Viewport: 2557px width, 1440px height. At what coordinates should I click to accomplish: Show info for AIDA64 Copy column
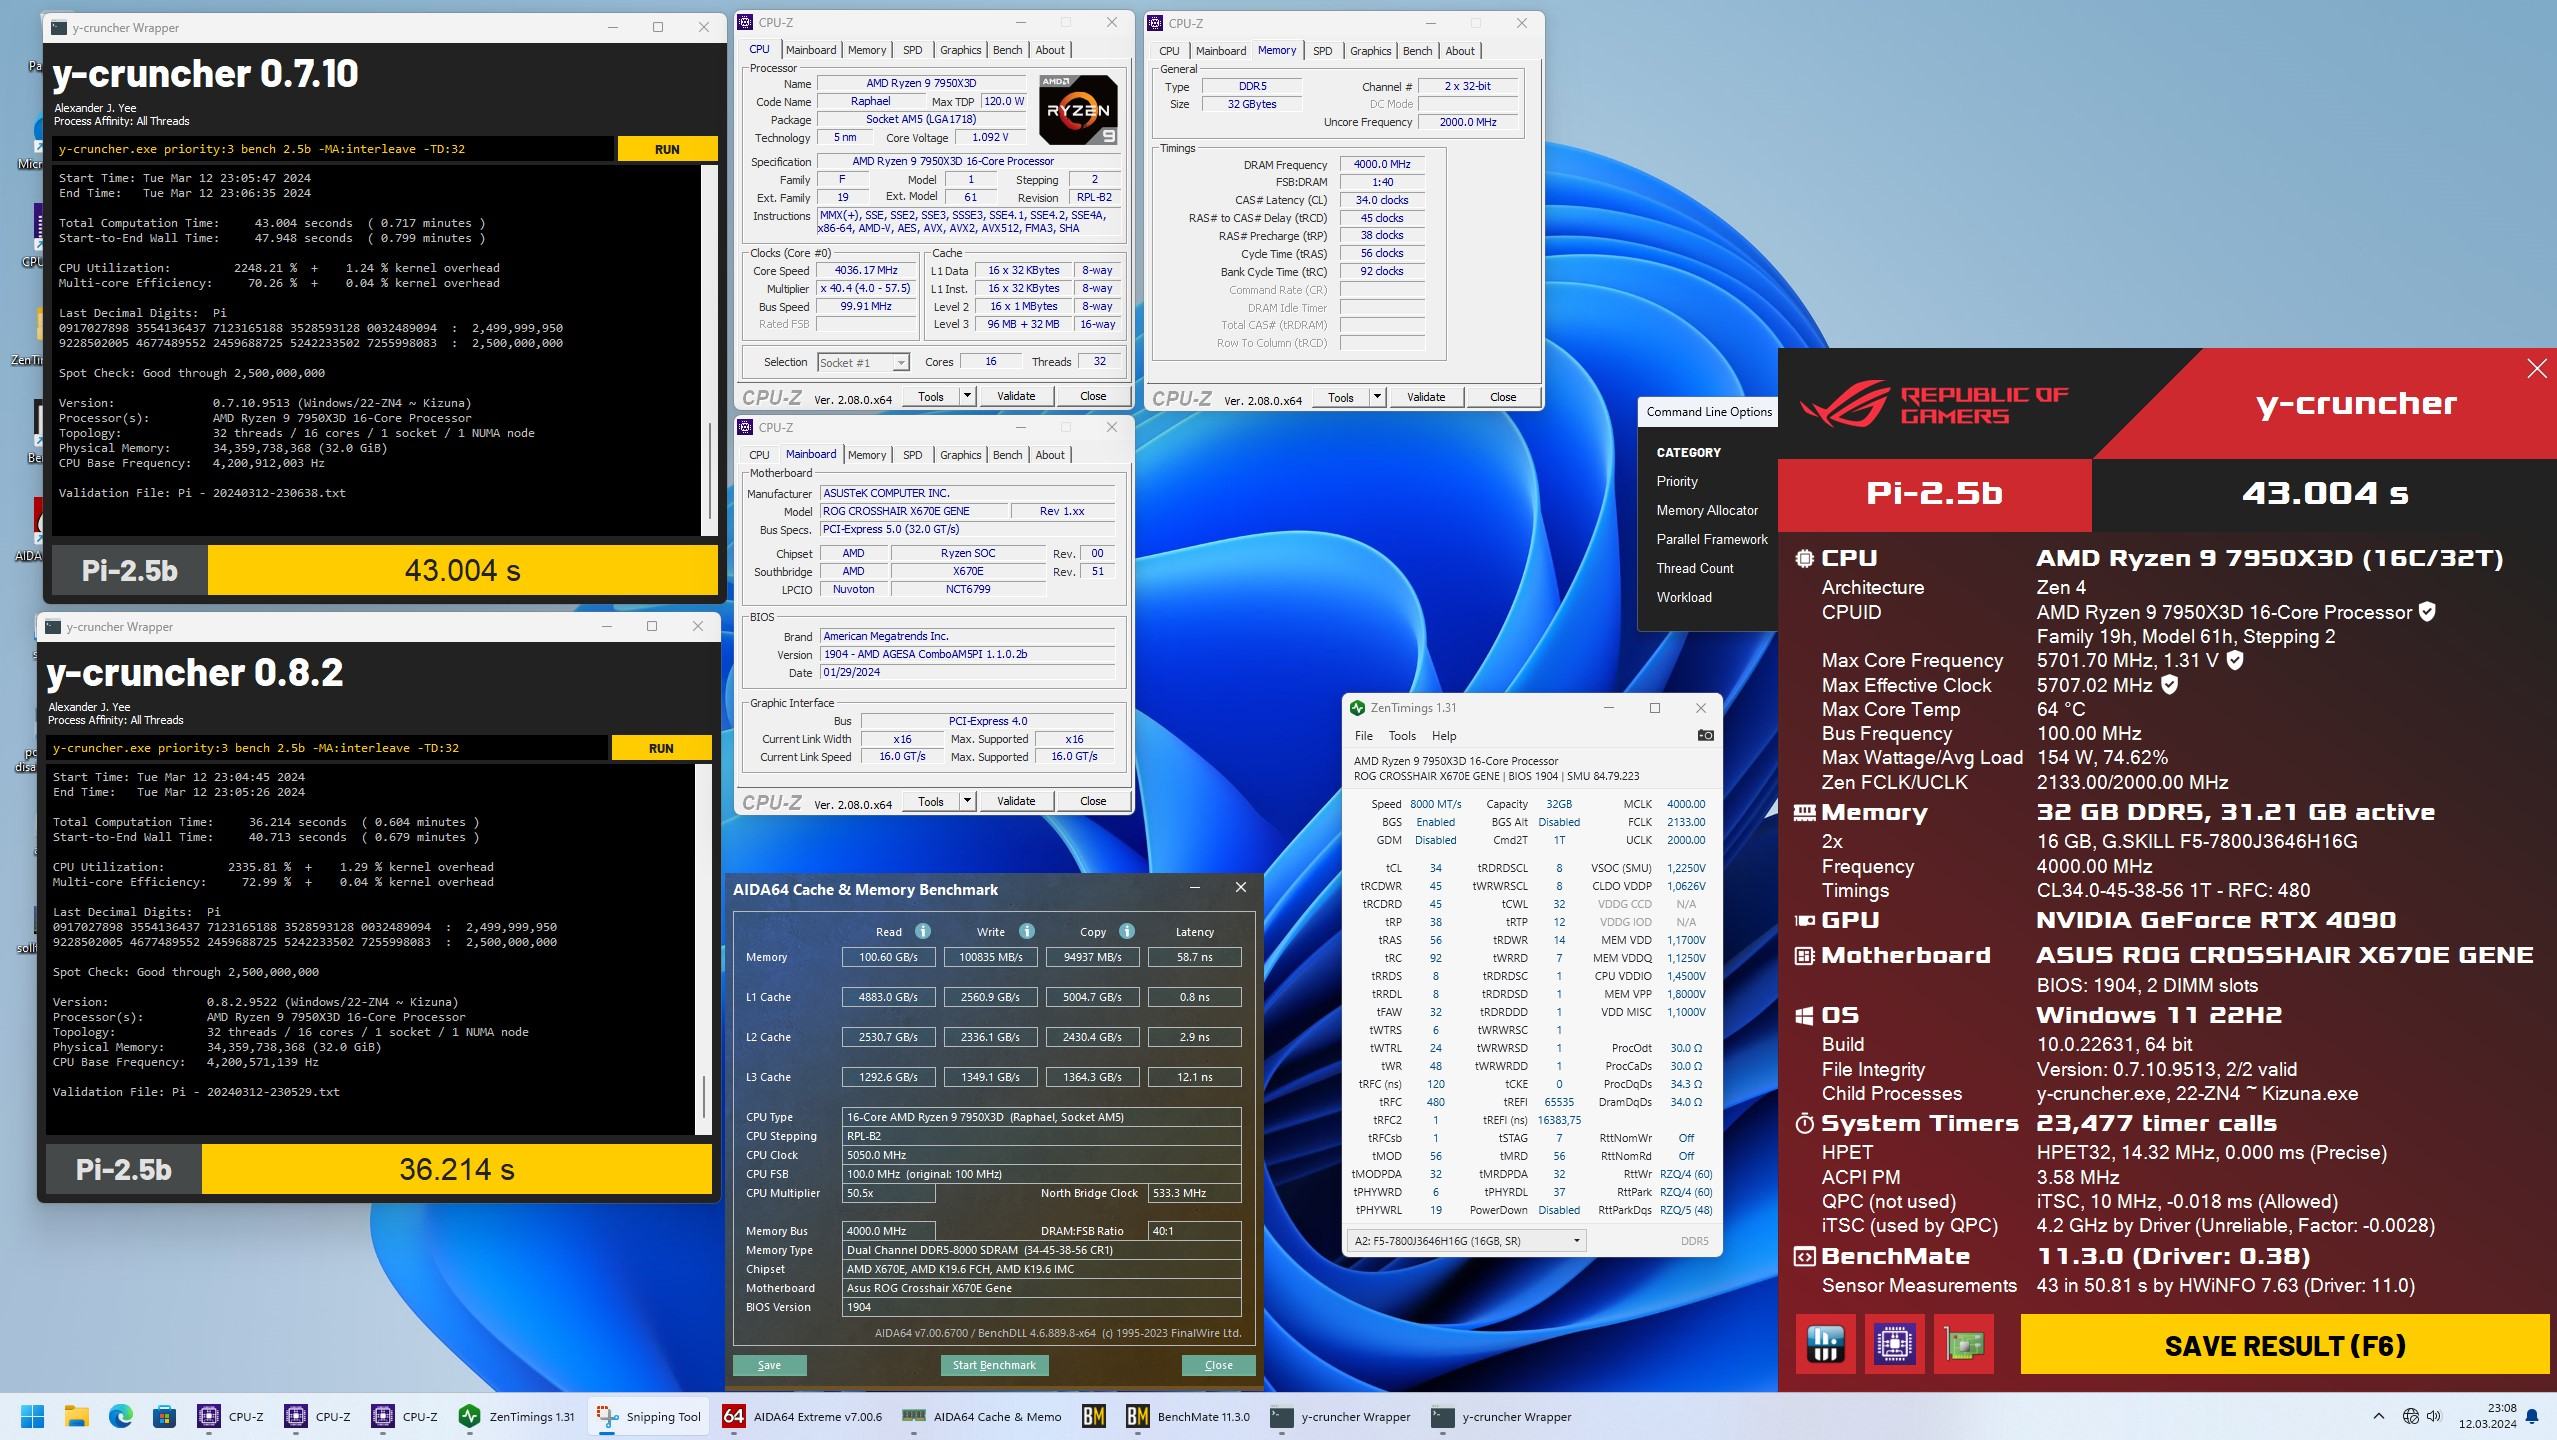[1127, 931]
